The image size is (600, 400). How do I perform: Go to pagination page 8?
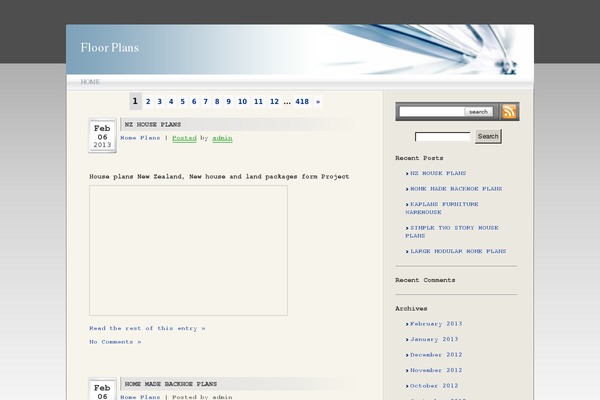pyautogui.click(x=217, y=101)
